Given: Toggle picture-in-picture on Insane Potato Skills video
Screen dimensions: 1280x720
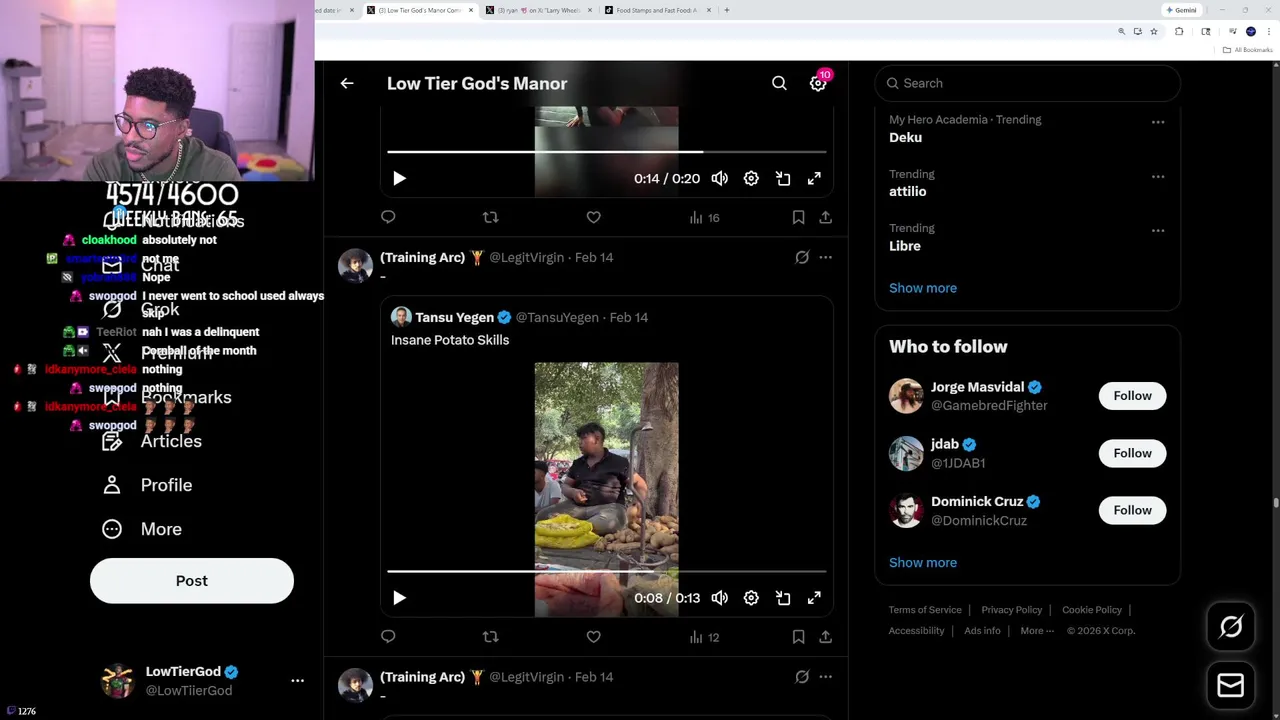Looking at the screenshot, I should pyautogui.click(x=783, y=598).
